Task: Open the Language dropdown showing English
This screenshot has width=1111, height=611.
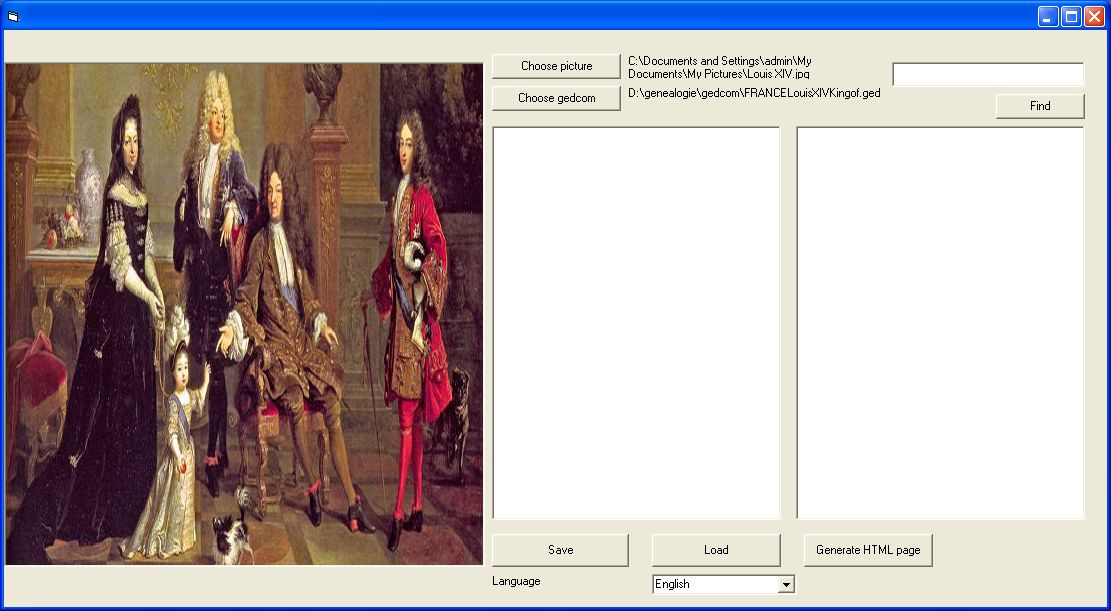Action: click(x=723, y=584)
